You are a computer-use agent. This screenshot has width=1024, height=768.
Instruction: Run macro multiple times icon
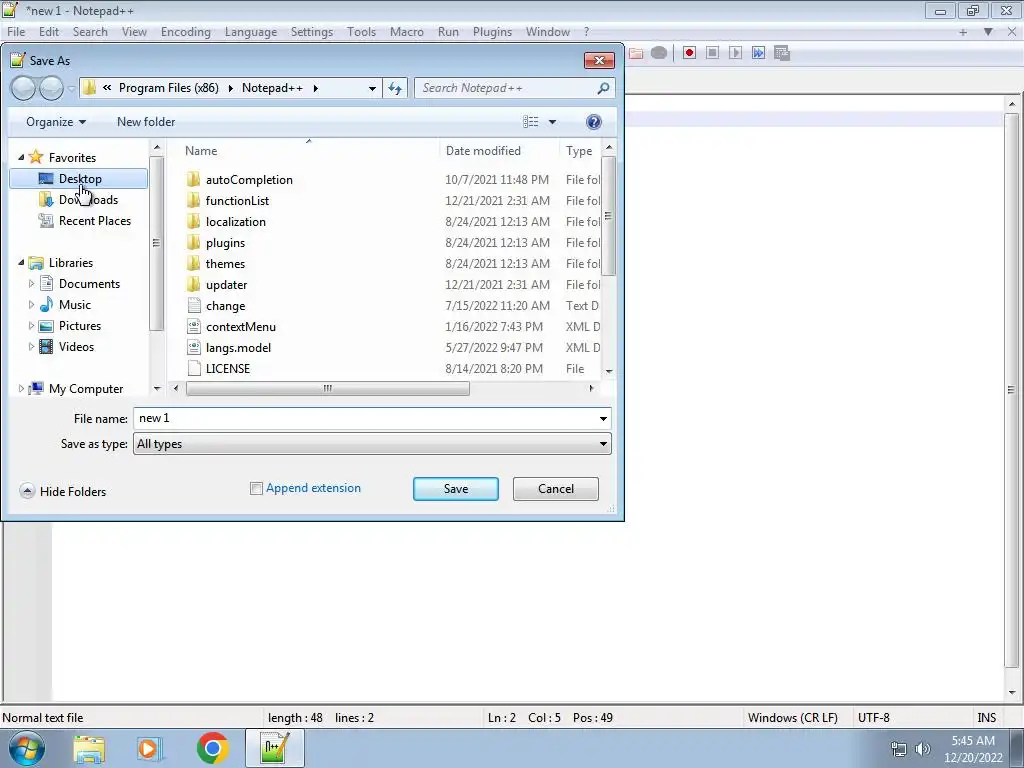click(758, 53)
